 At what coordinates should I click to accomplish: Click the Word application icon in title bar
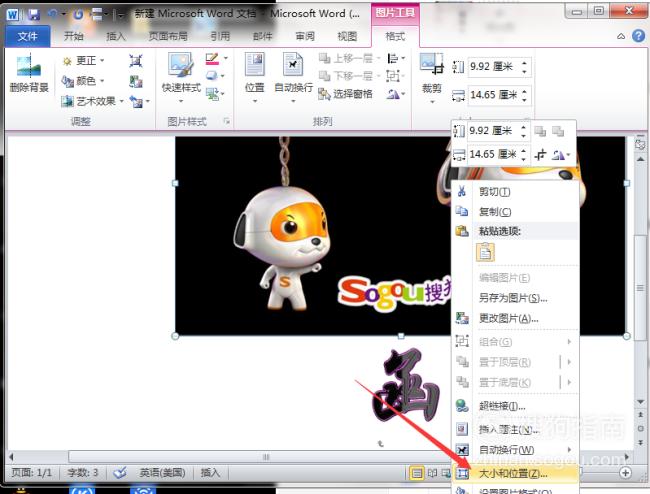point(12,15)
